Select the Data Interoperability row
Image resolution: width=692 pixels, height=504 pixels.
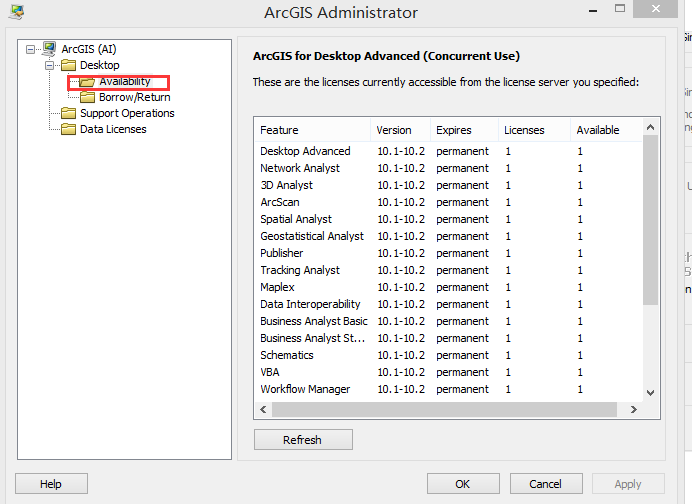pos(448,304)
